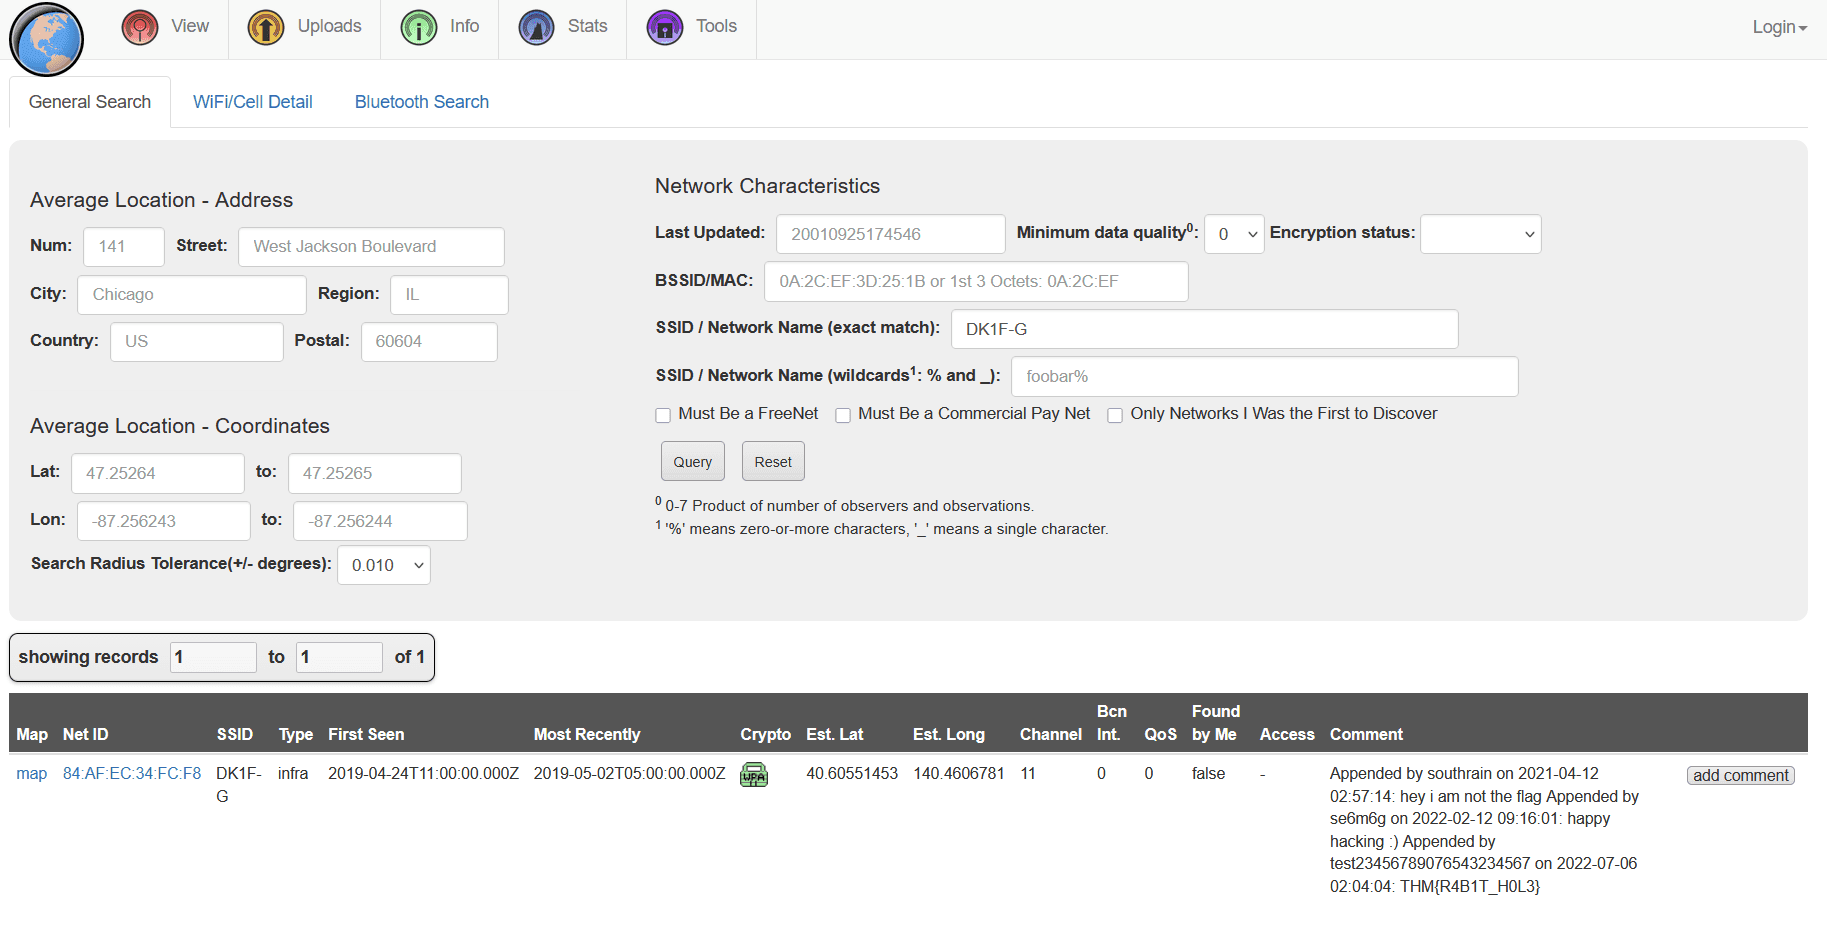Screen dimensions: 1827x934
Task: Click the Info menu label
Action: [x=464, y=26]
